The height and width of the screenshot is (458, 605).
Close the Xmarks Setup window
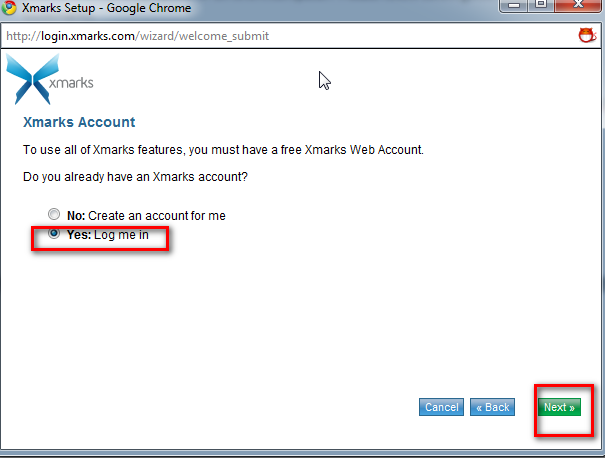578,5
